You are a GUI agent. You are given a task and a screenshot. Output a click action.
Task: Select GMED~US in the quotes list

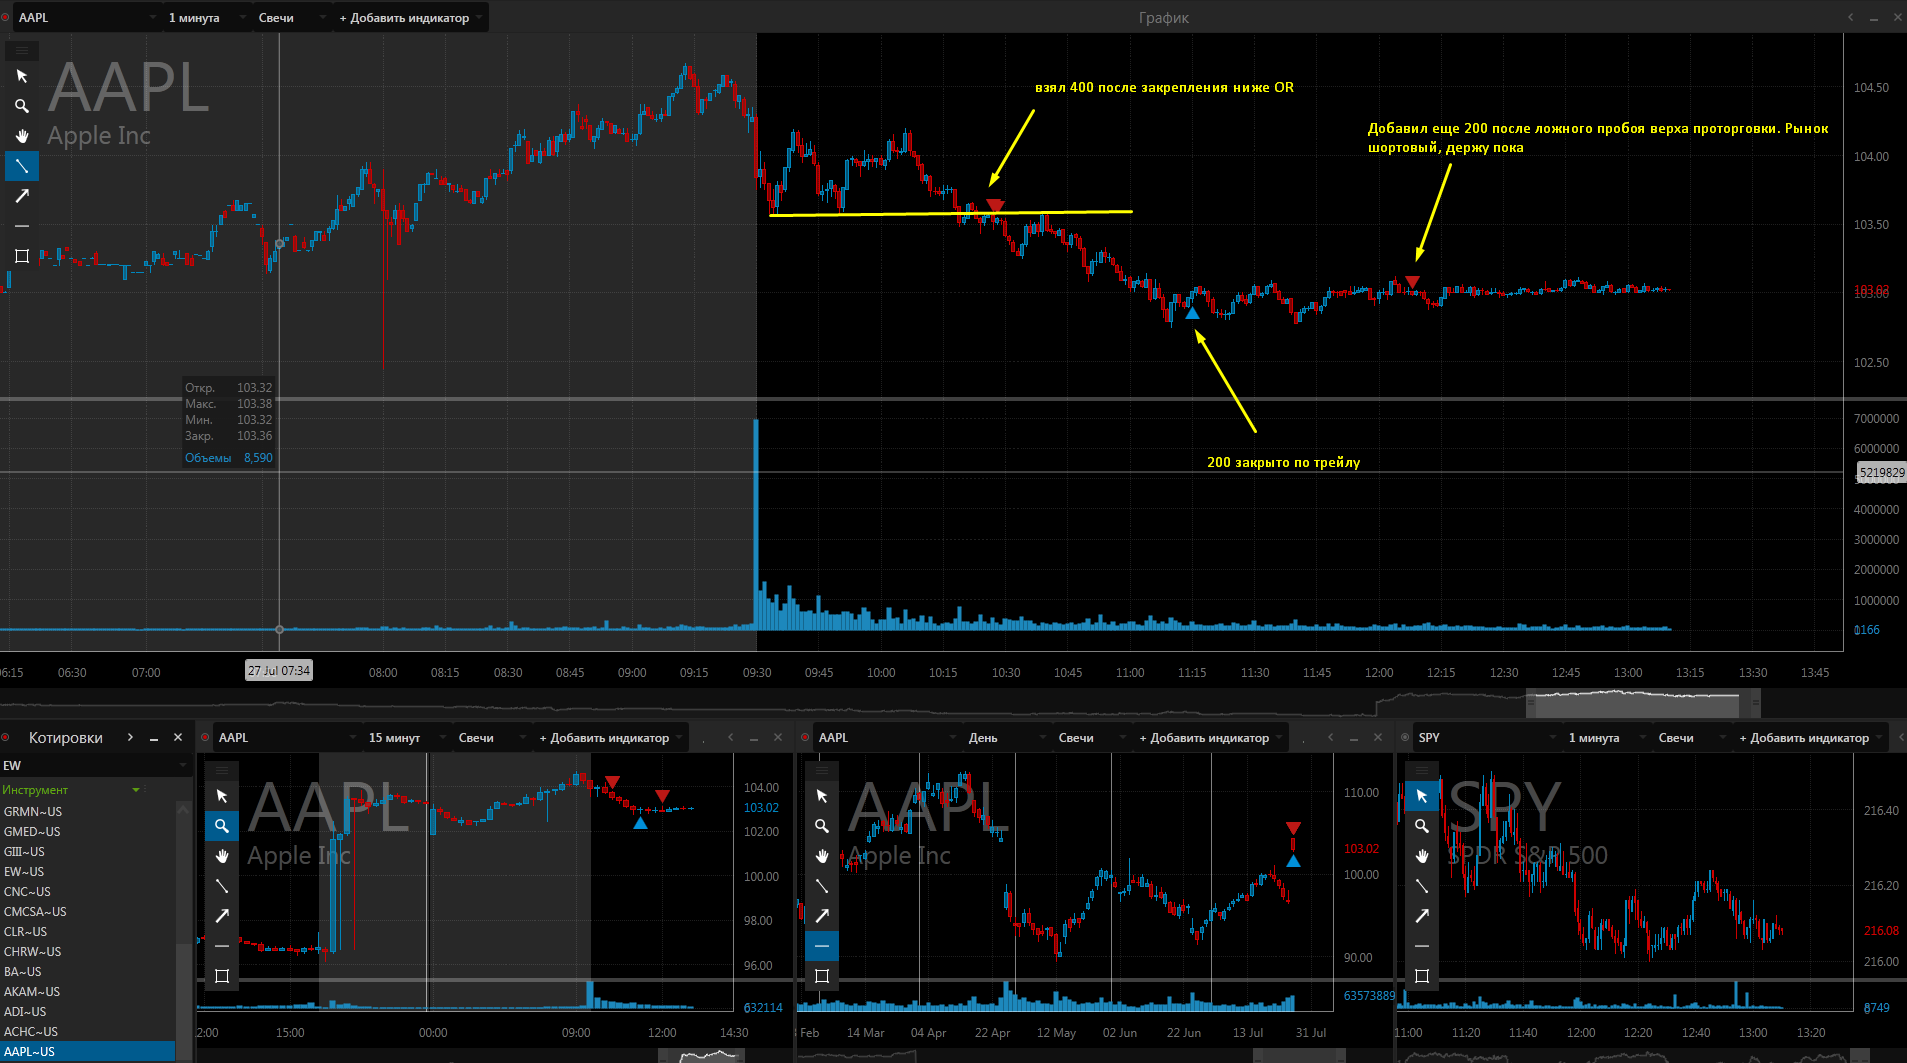click(x=88, y=832)
